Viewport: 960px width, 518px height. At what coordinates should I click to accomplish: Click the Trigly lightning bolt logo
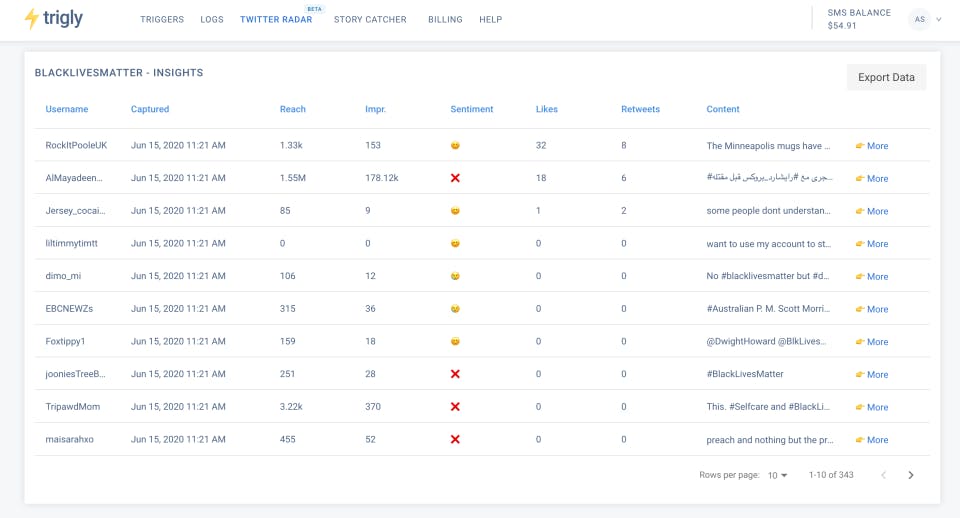coord(32,19)
